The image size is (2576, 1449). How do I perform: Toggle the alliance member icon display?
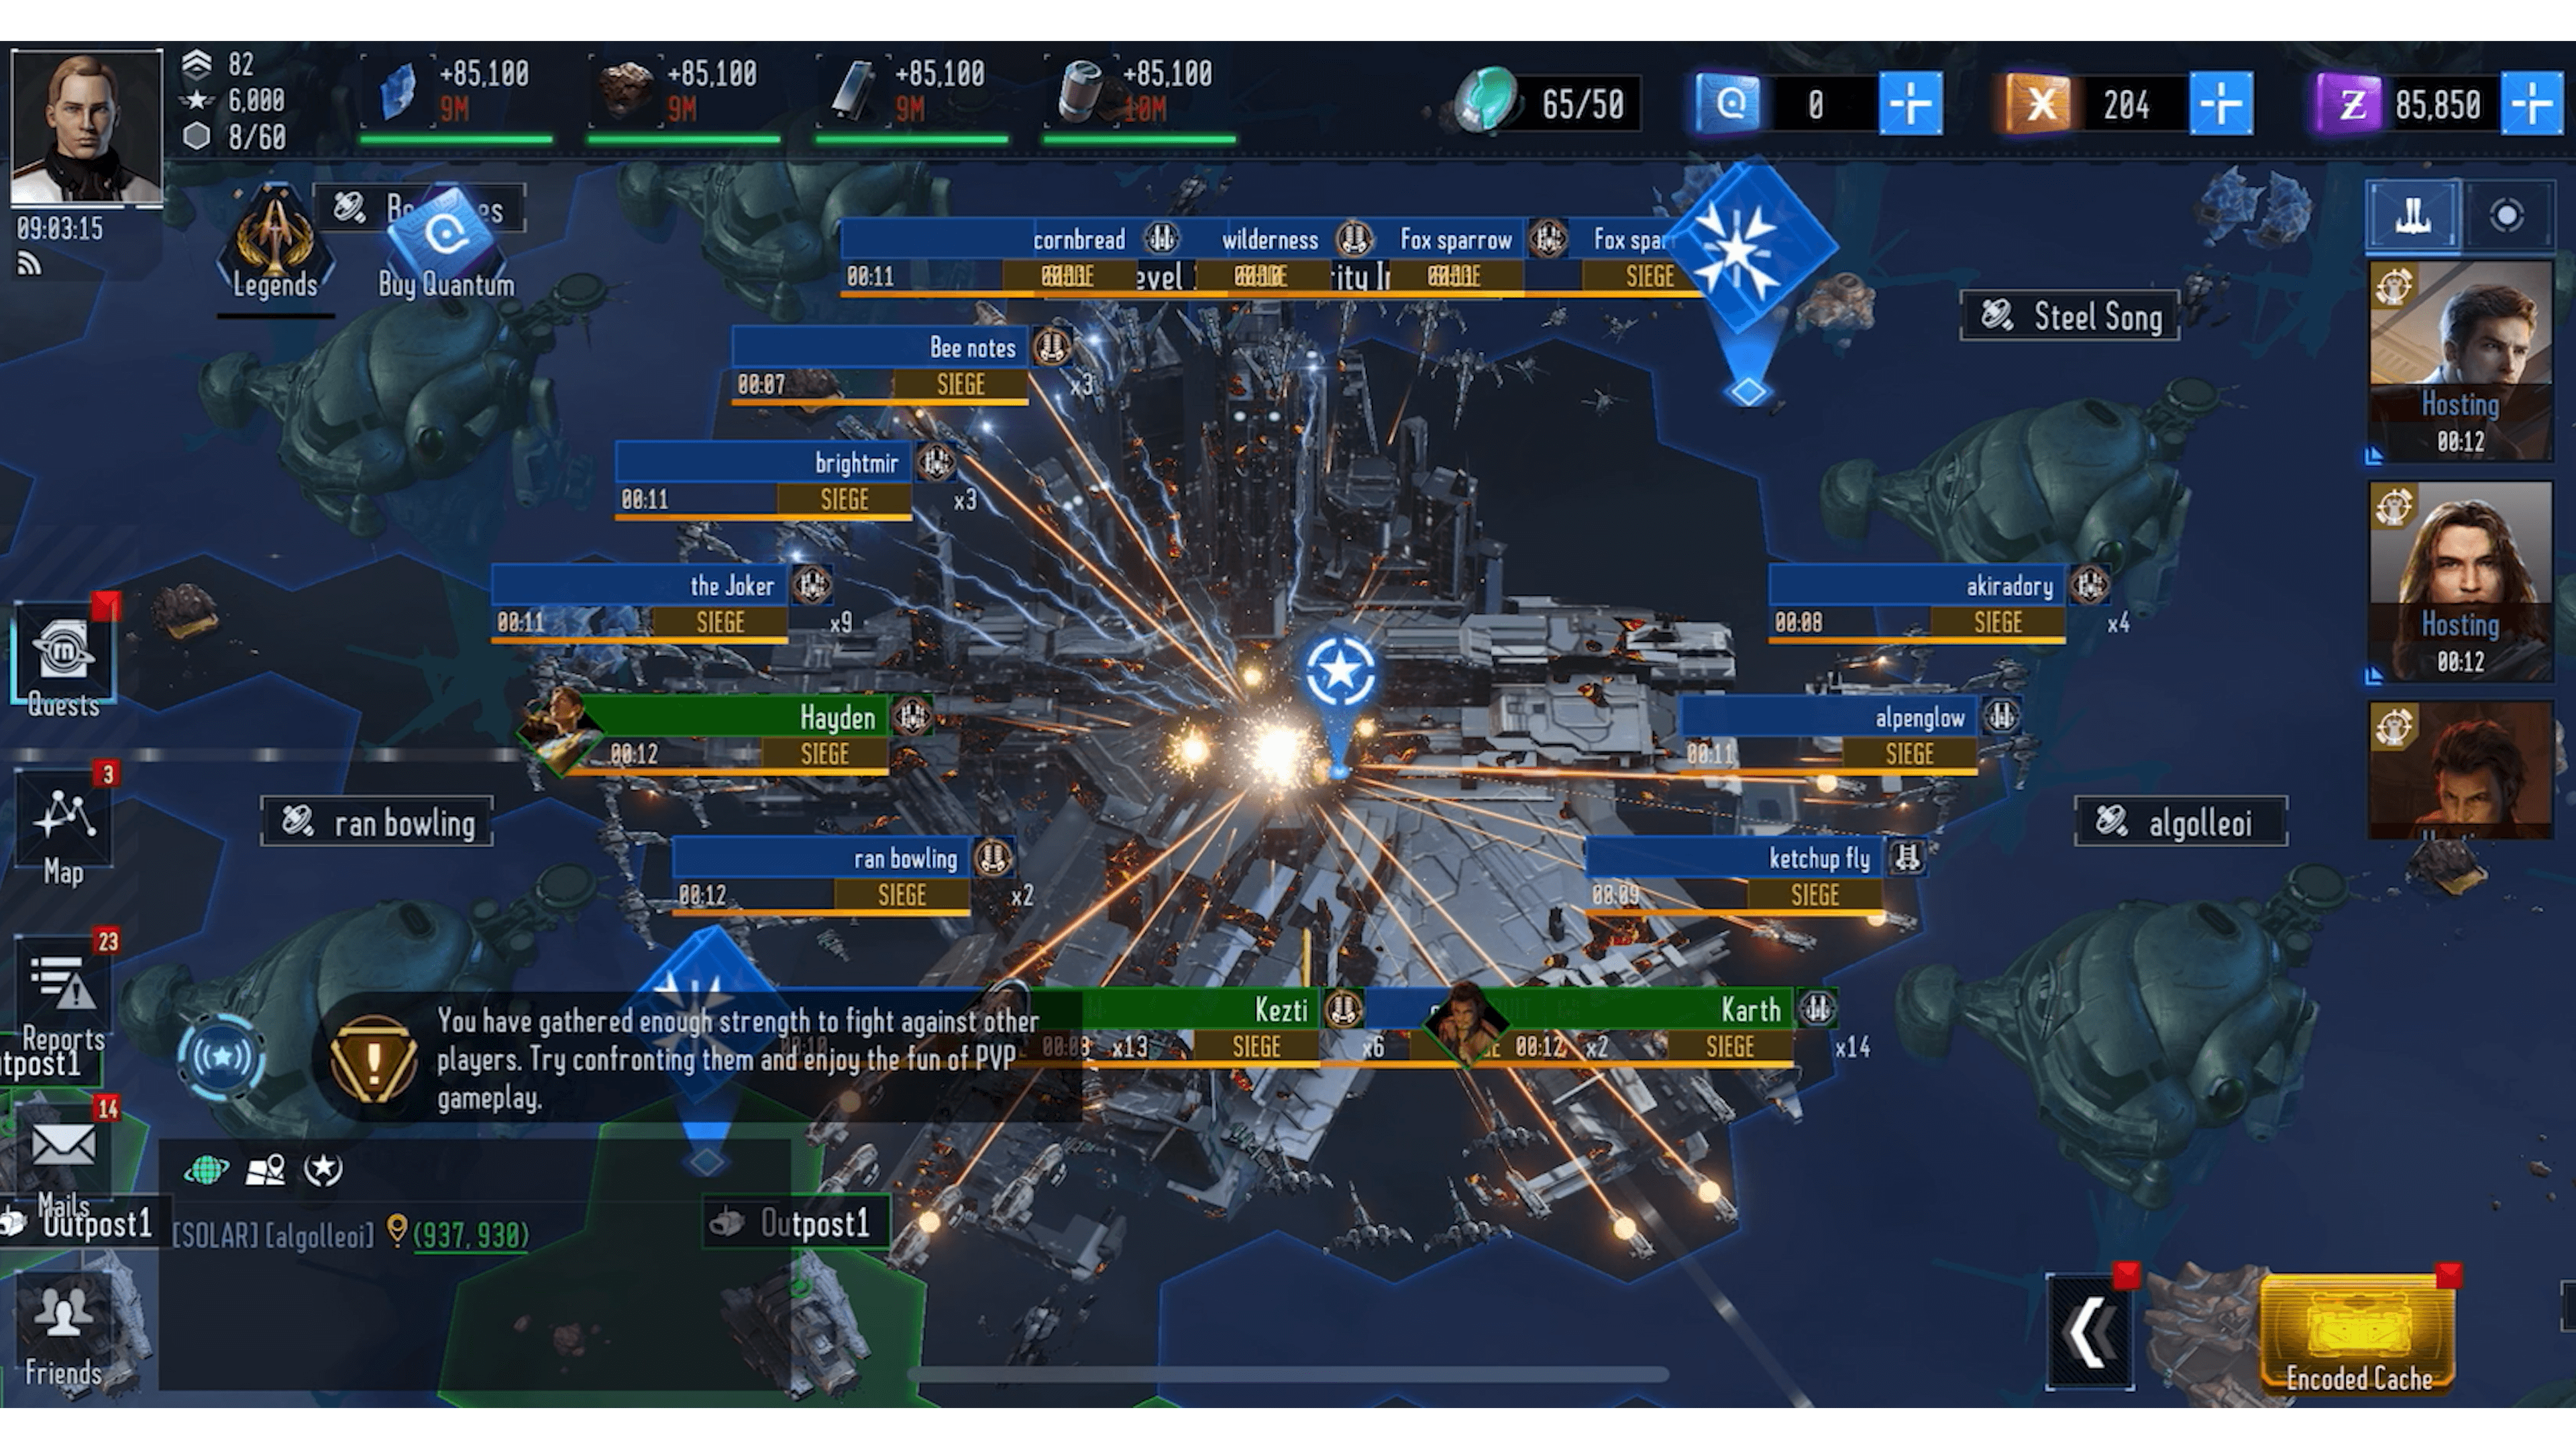(x=324, y=1168)
